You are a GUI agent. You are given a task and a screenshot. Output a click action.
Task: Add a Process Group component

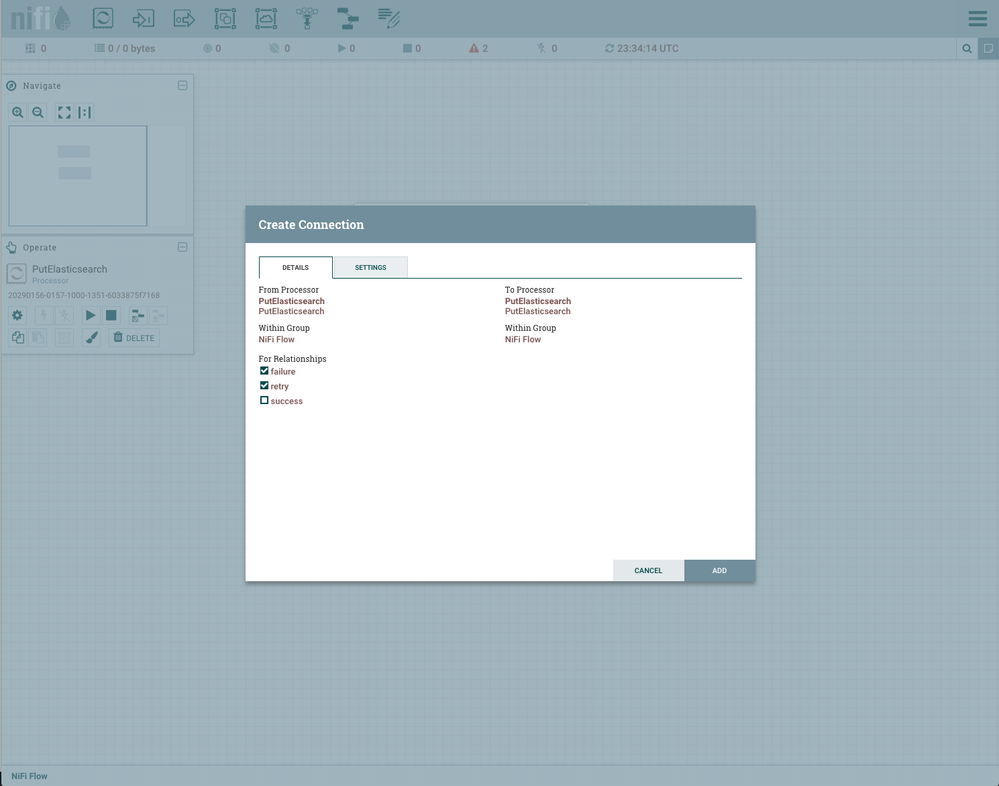point(225,18)
